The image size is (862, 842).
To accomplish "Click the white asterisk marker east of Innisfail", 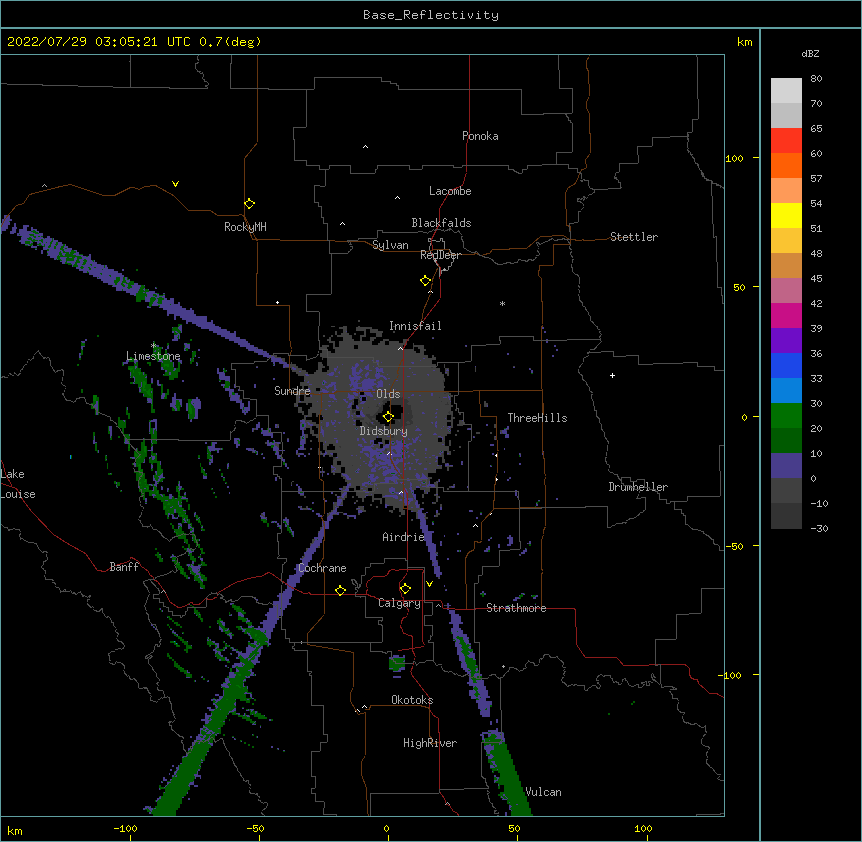I will (502, 303).
